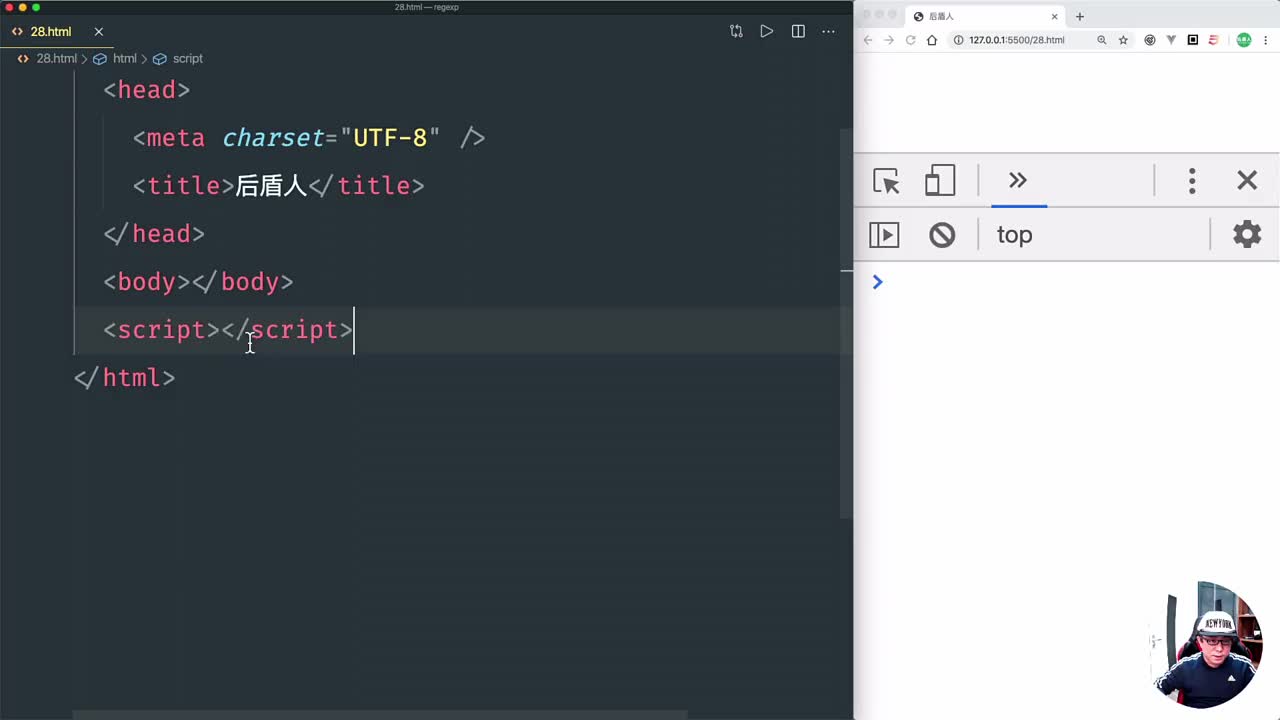This screenshot has height=720, width=1280.
Task: Bookmark the page with the star icon
Action: coord(1123,40)
